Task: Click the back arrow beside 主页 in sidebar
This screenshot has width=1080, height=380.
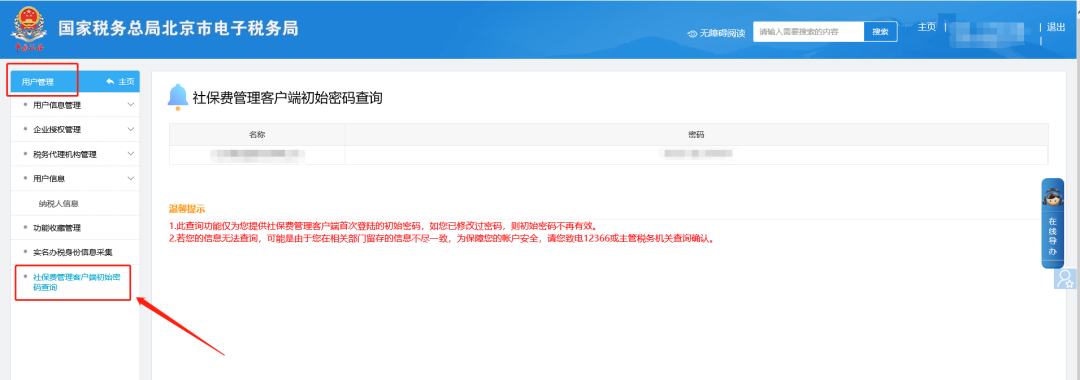Action: pyautogui.click(x=110, y=82)
